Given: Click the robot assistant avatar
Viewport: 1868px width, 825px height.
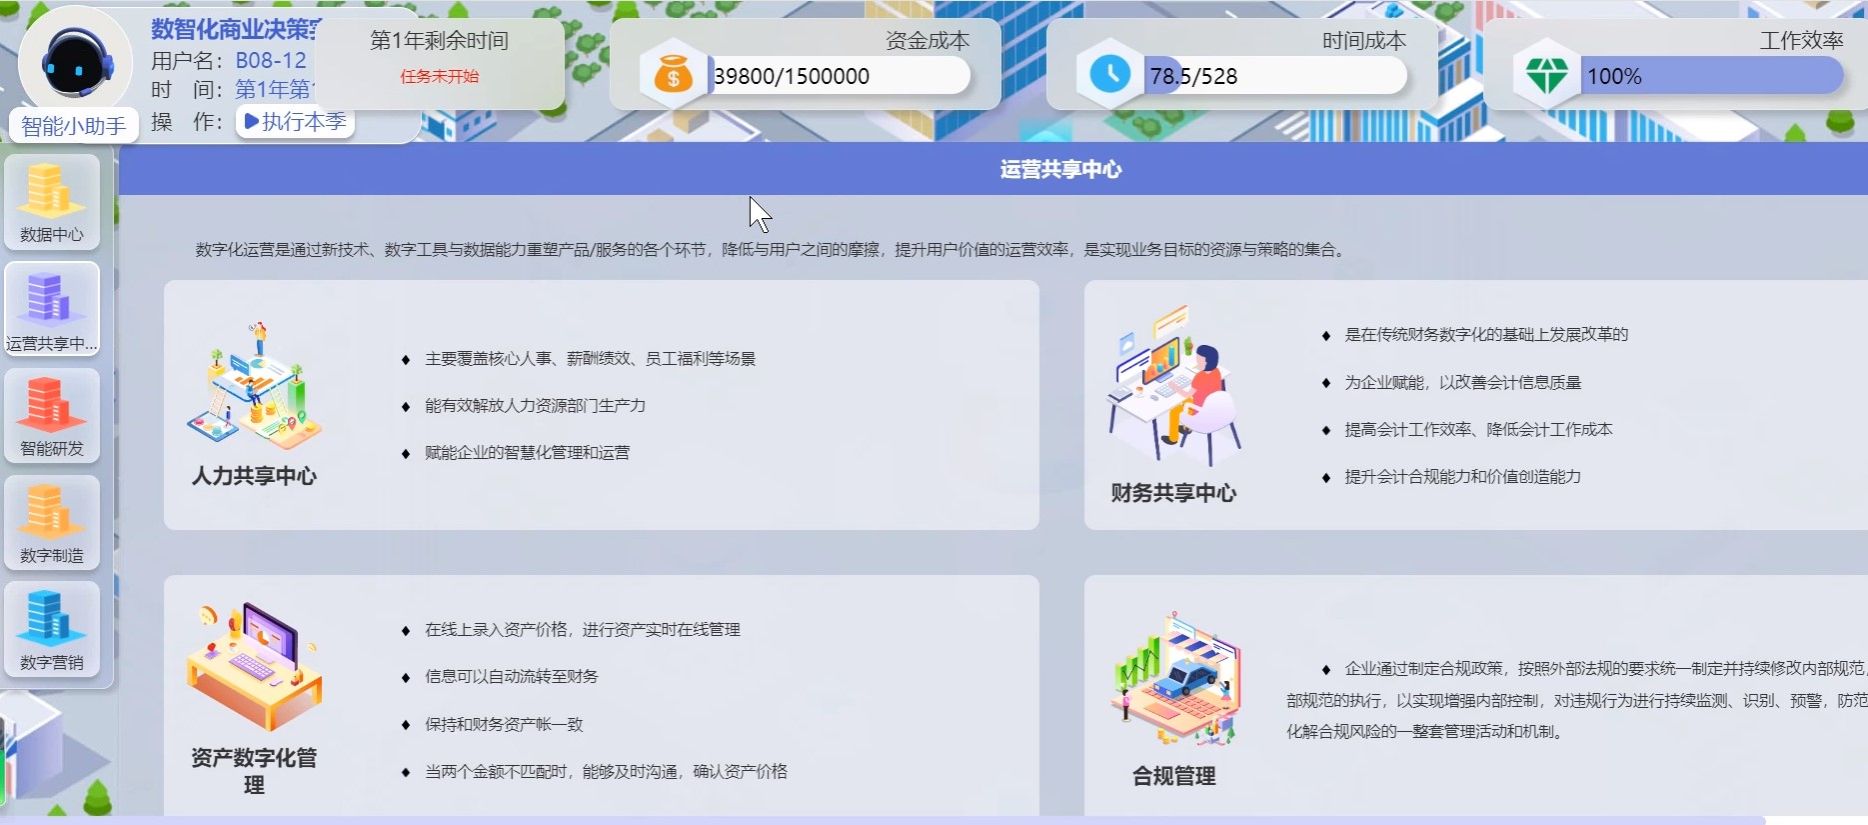Looking at the screenshot, I should [x=75, y=62].
